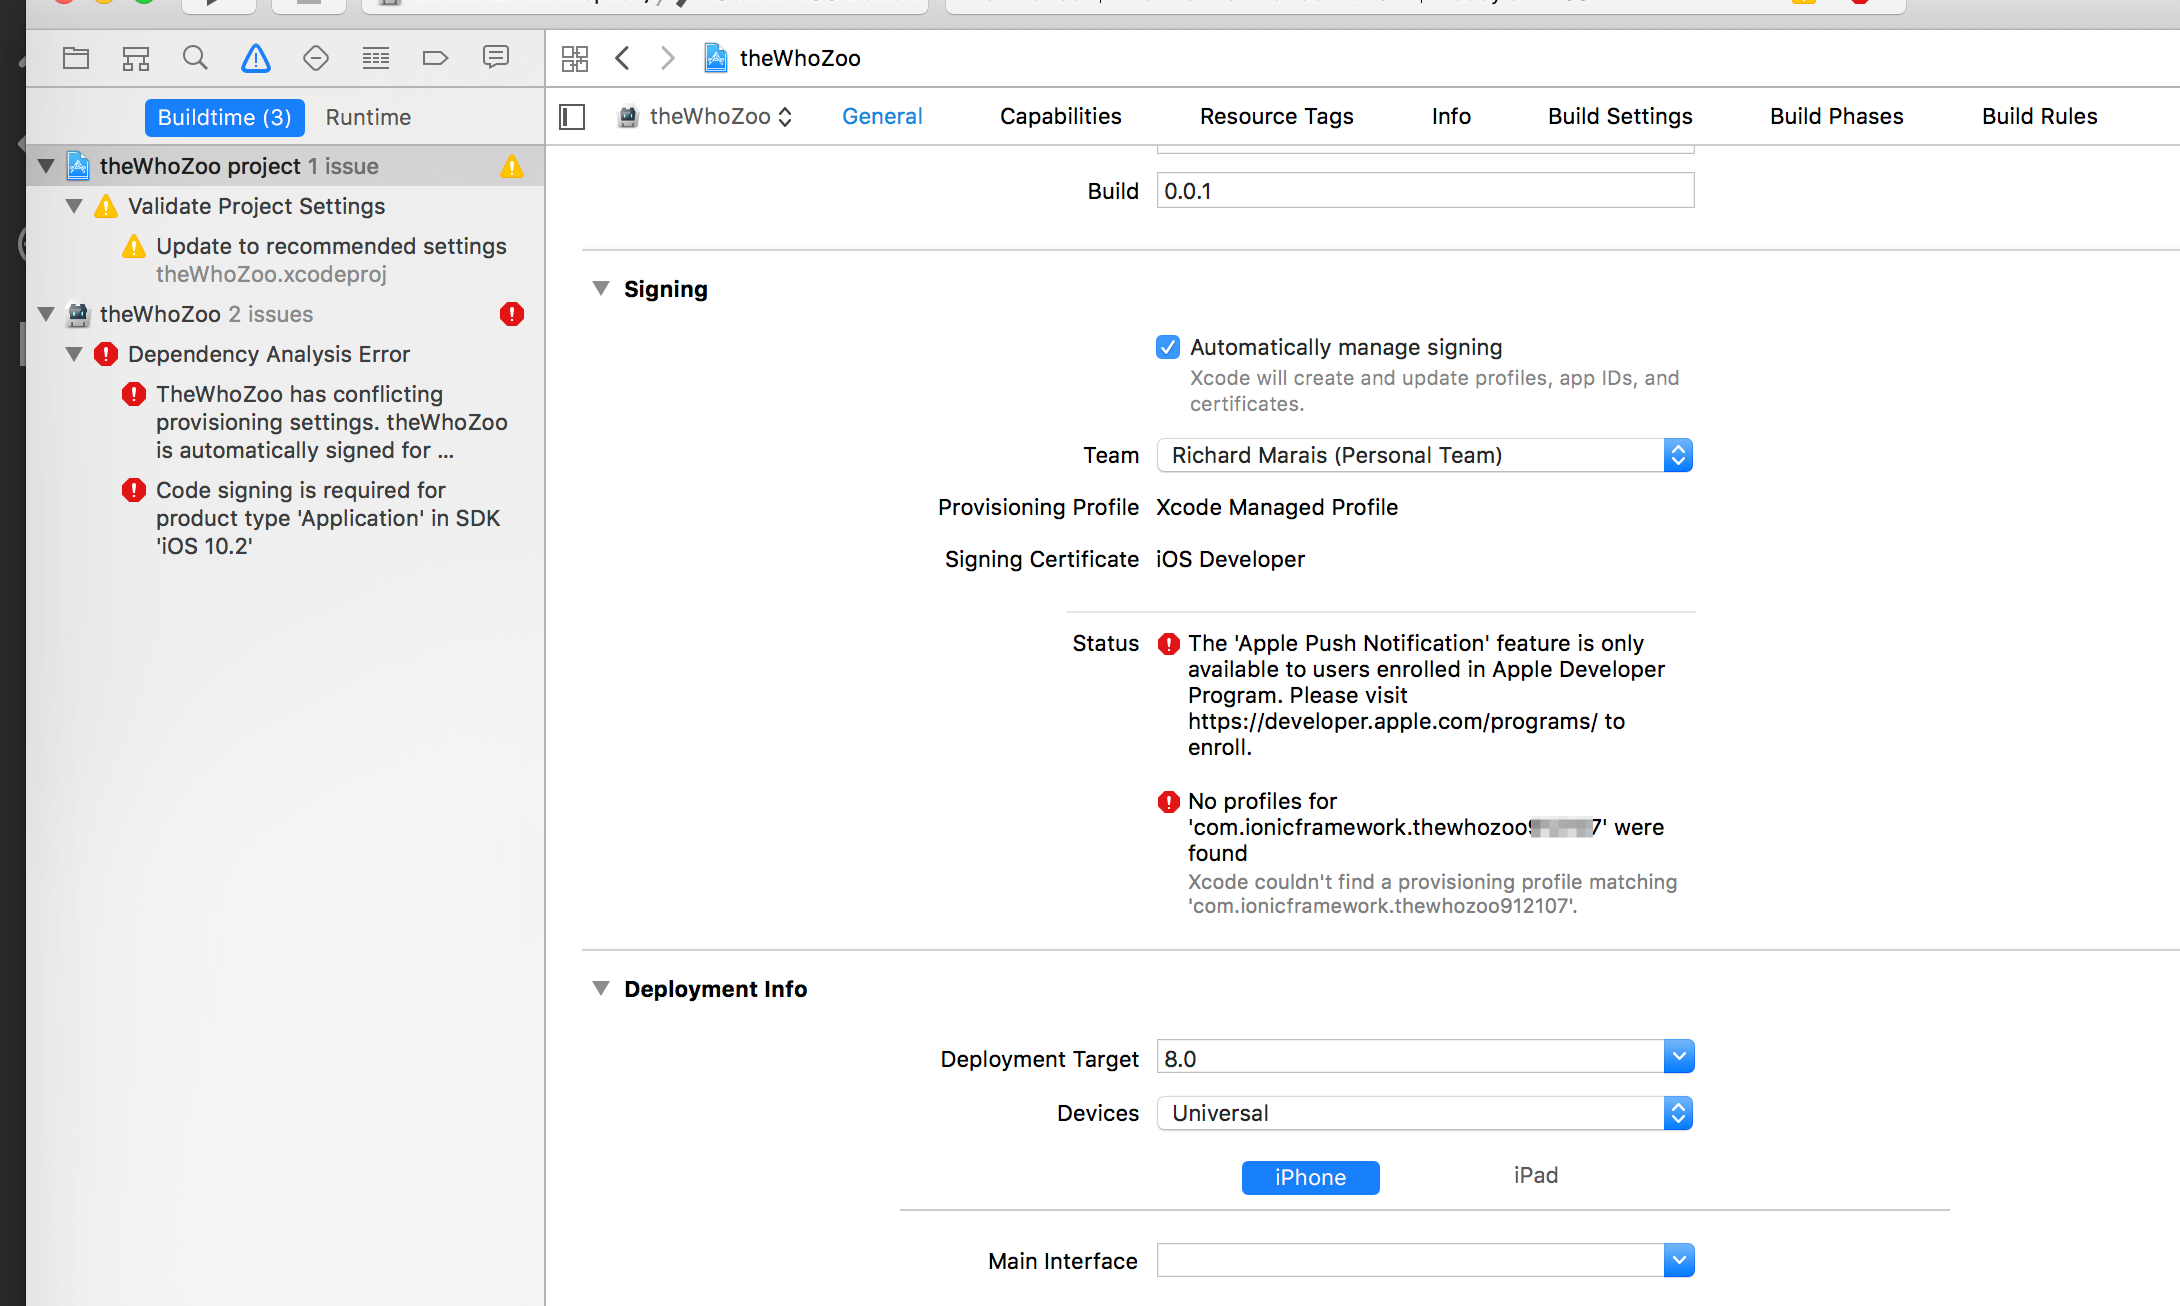Open the Test navigator diamond icon
2180x1306 pixels.
[x=316, y=58]
